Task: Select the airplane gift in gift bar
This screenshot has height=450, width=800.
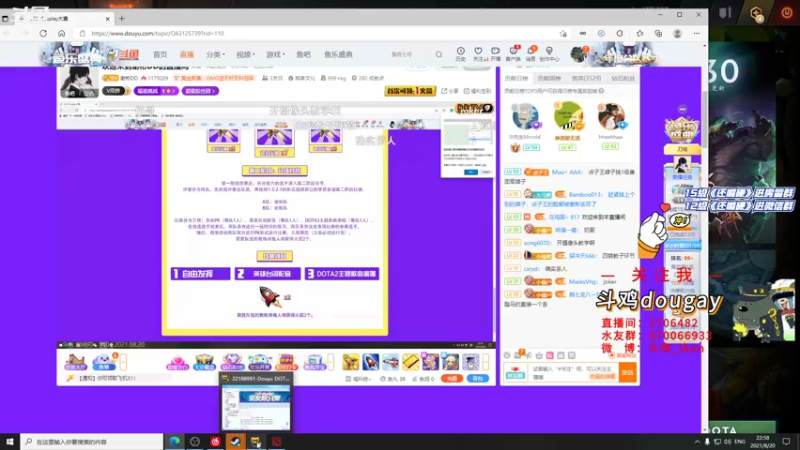Action: (x=390, y=361)
